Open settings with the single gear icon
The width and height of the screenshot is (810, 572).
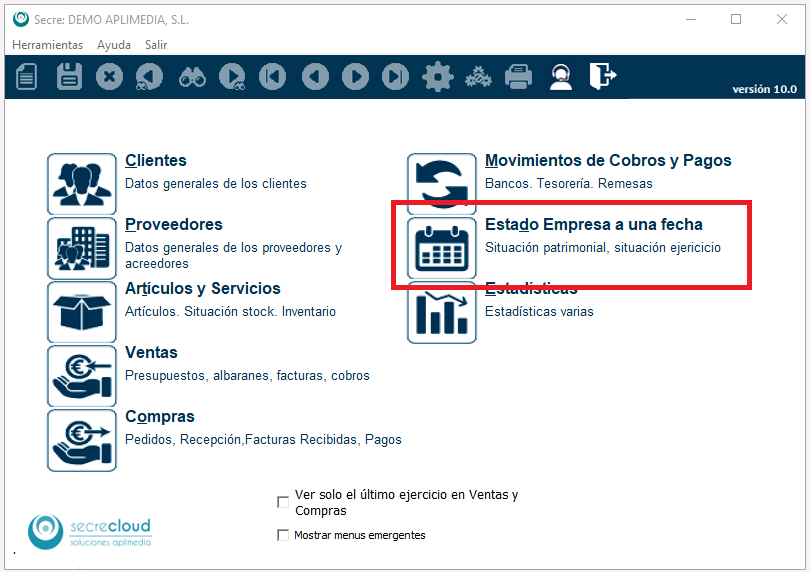437,76
